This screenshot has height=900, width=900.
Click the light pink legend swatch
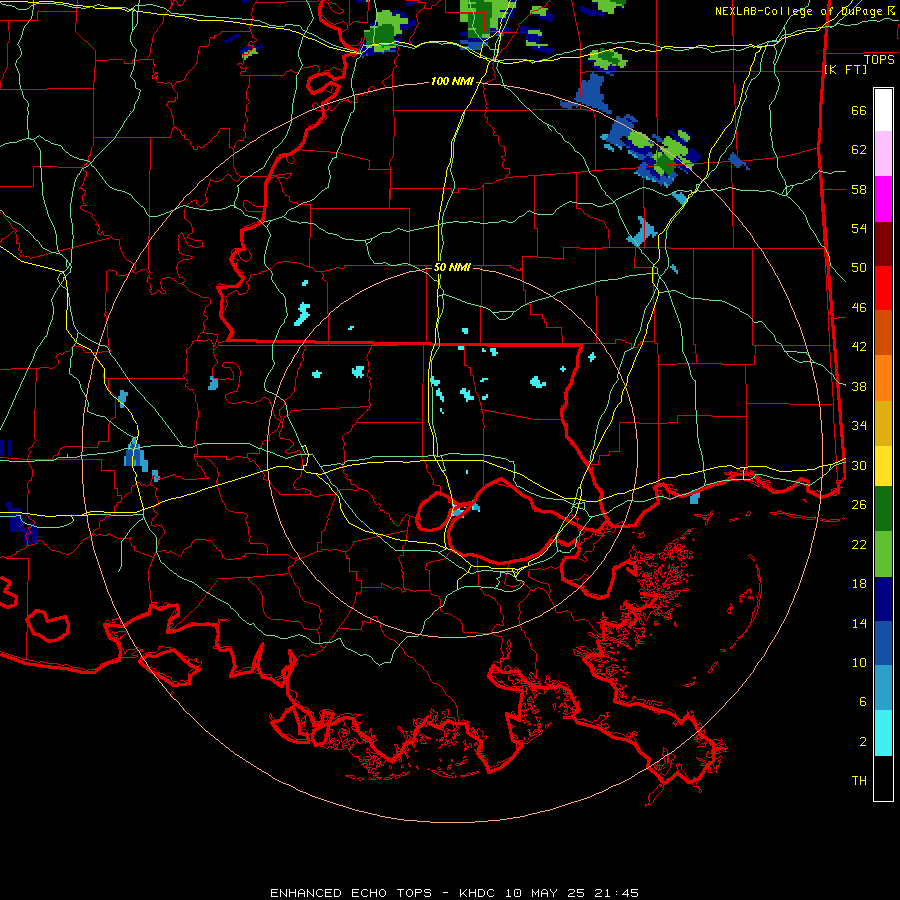click(883, 154)
